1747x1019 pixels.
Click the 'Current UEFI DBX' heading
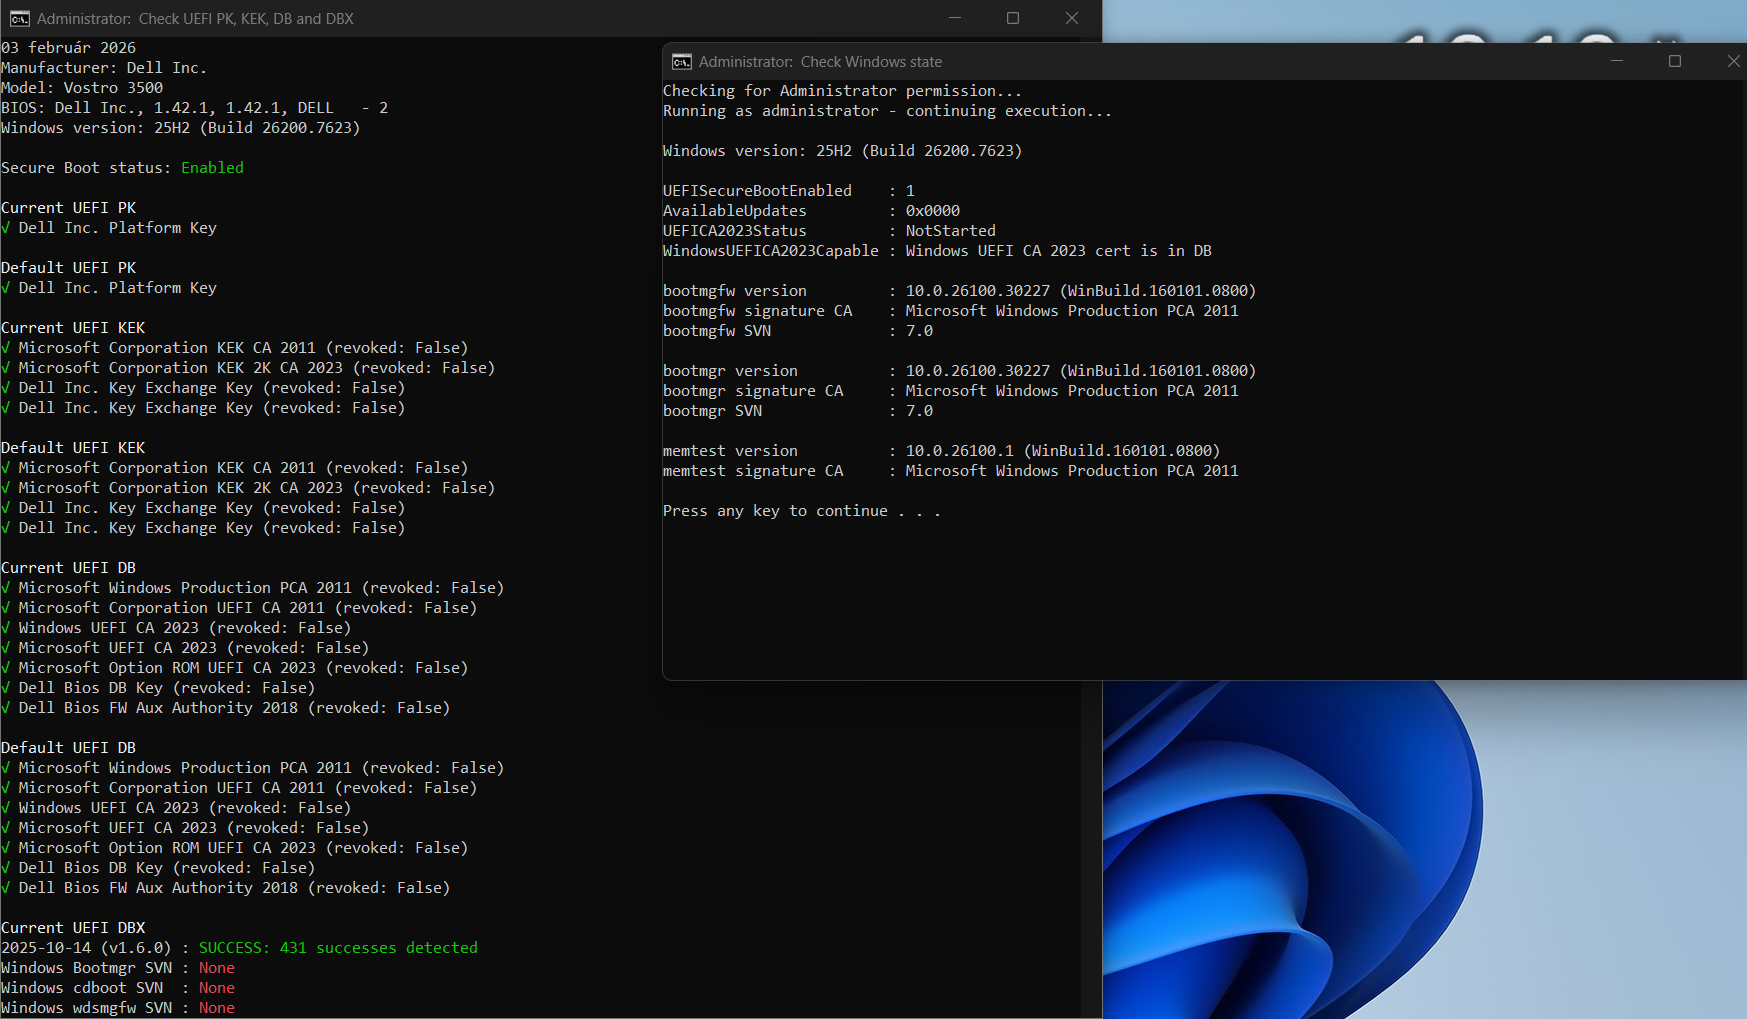click(73, 928)
